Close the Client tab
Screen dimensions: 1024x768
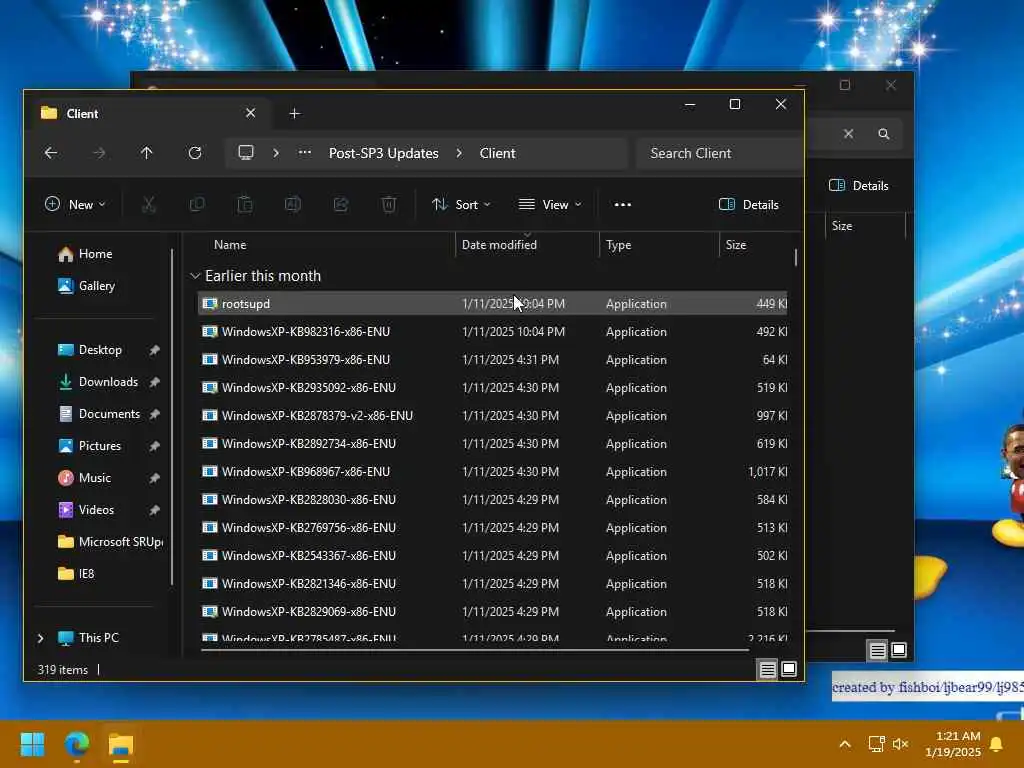pos(250,114)
